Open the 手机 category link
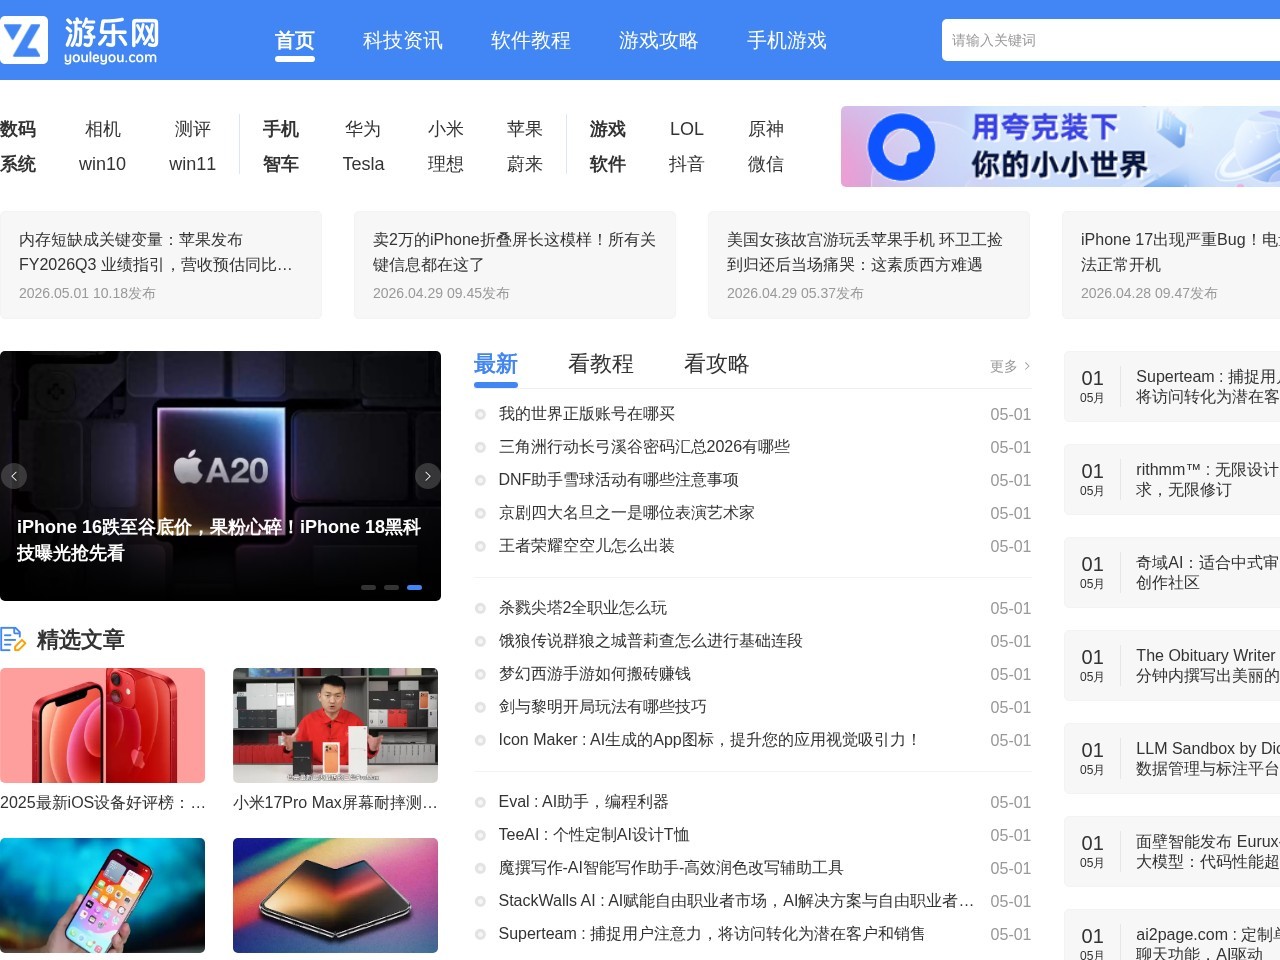This screenshot has height=960, width=1280. [281, 129]
